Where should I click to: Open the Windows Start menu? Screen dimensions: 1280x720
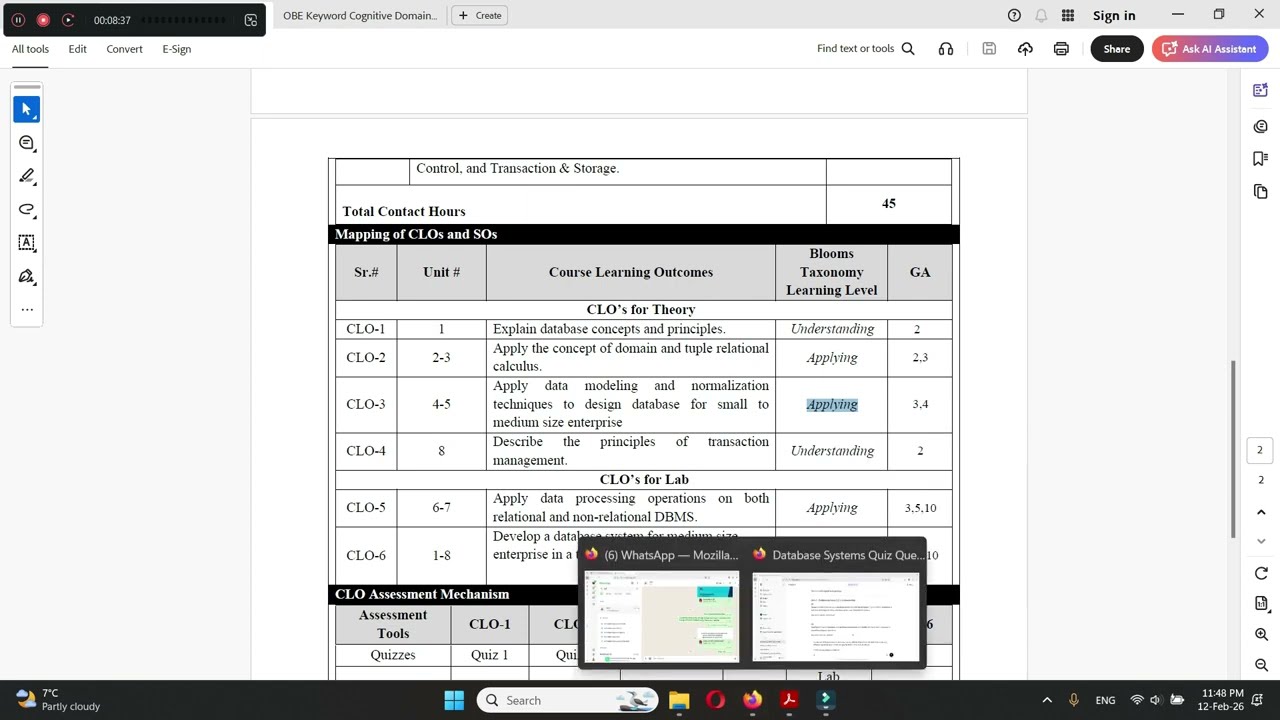tap(454, 700)
